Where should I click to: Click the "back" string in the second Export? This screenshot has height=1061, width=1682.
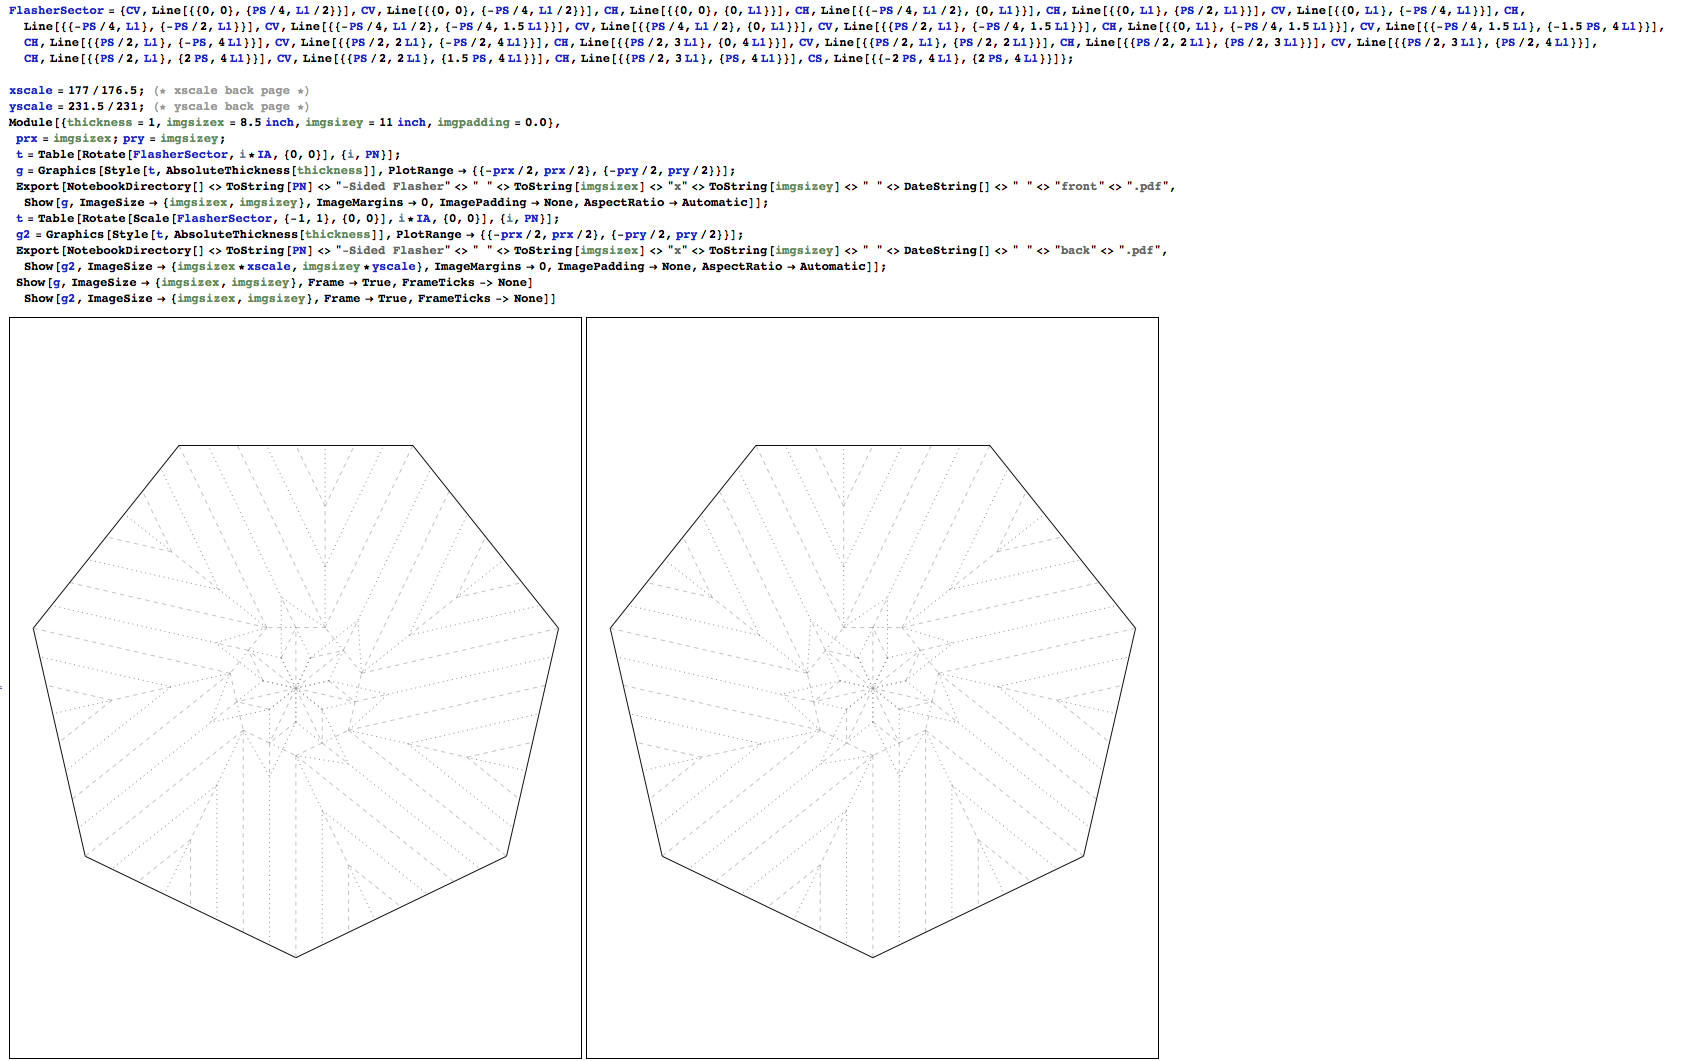1076,250
